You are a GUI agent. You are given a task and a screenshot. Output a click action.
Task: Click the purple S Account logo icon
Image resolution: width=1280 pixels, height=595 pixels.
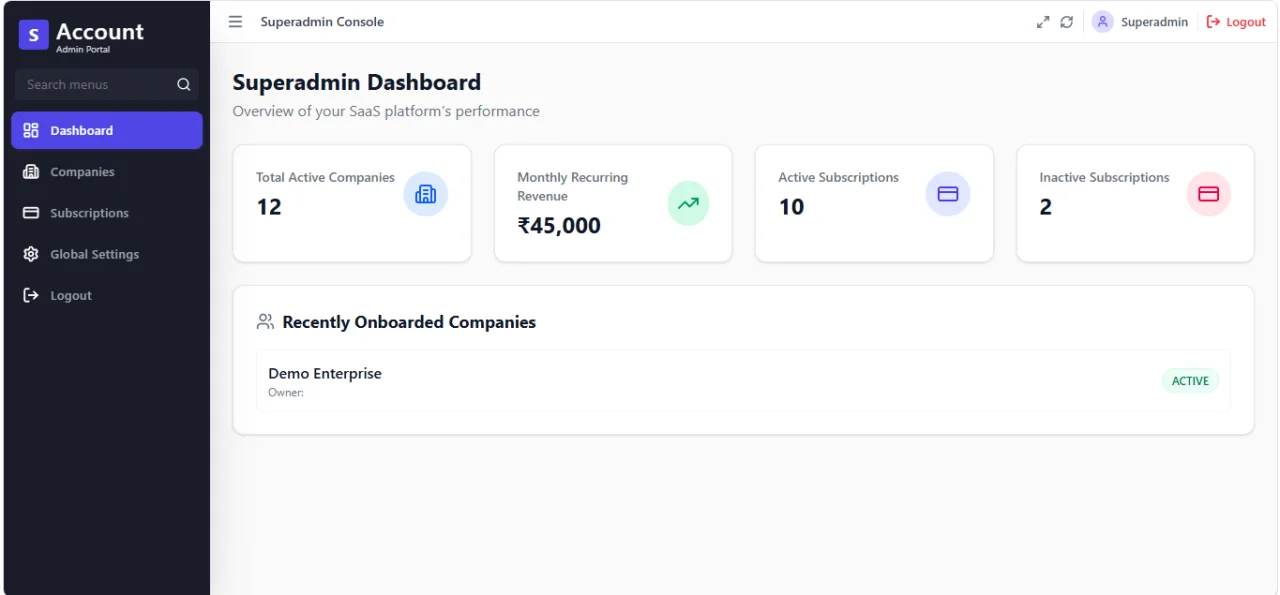coord(33,36)
